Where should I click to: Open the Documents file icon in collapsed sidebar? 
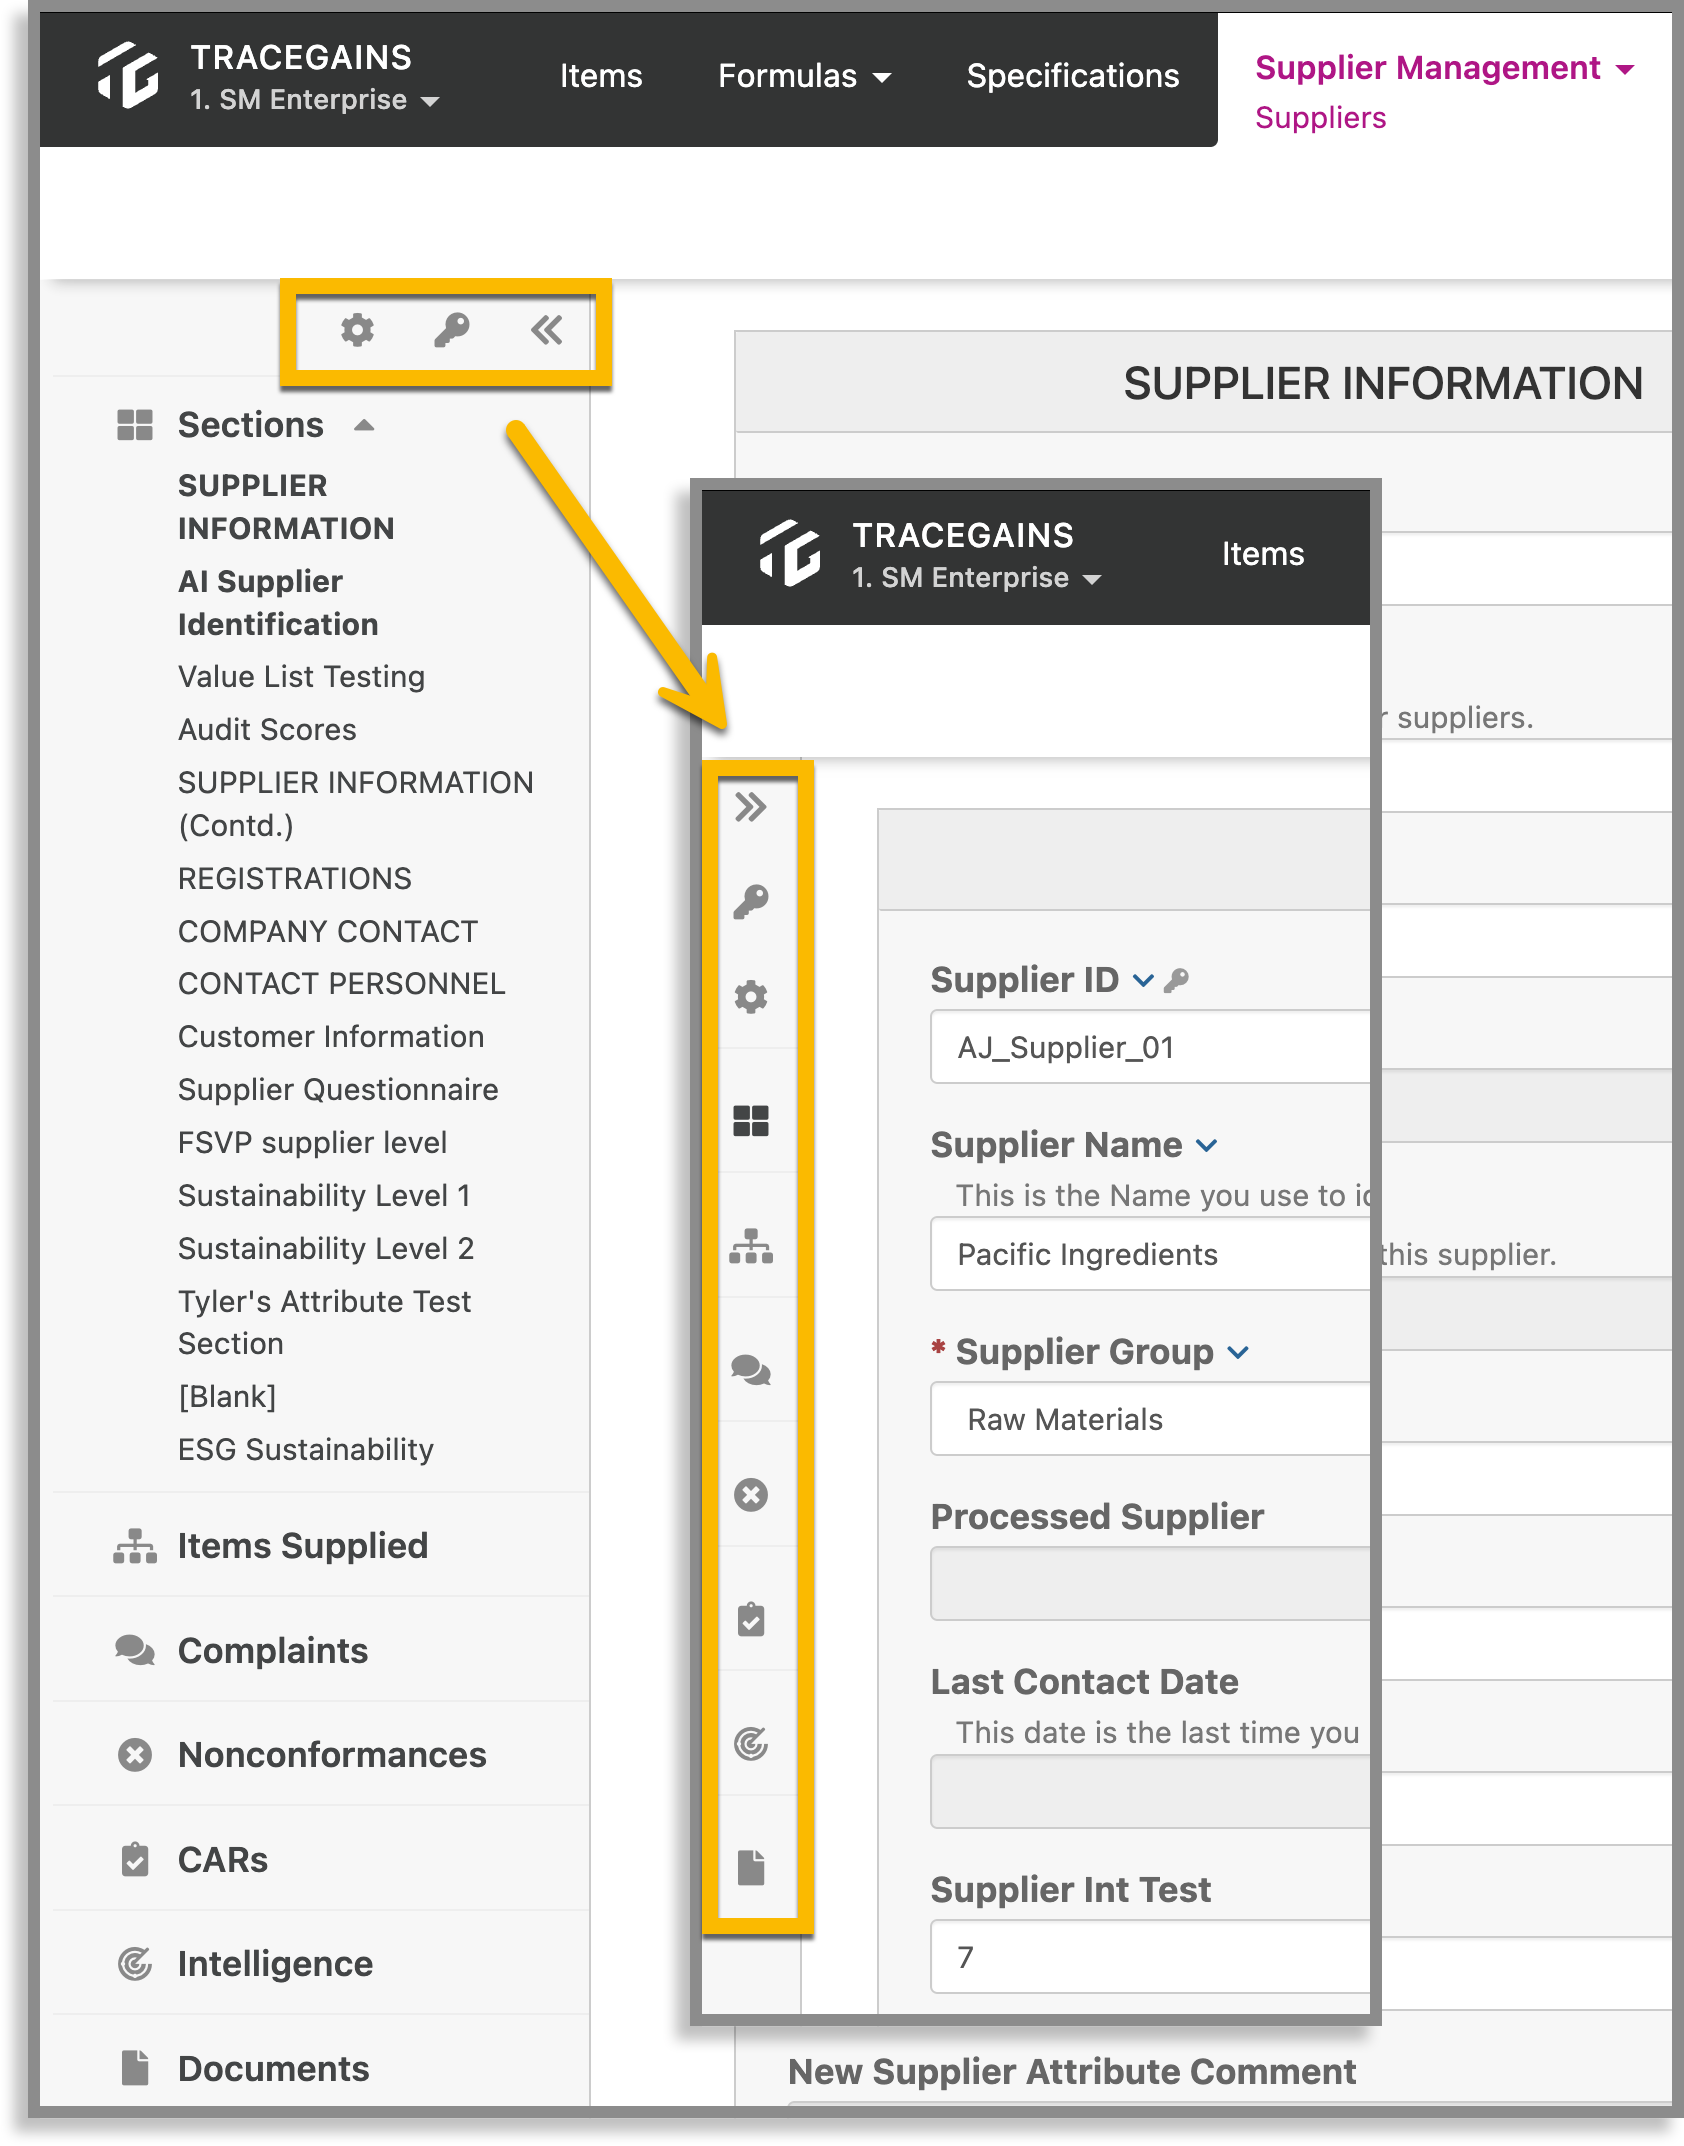(751, 1868)
